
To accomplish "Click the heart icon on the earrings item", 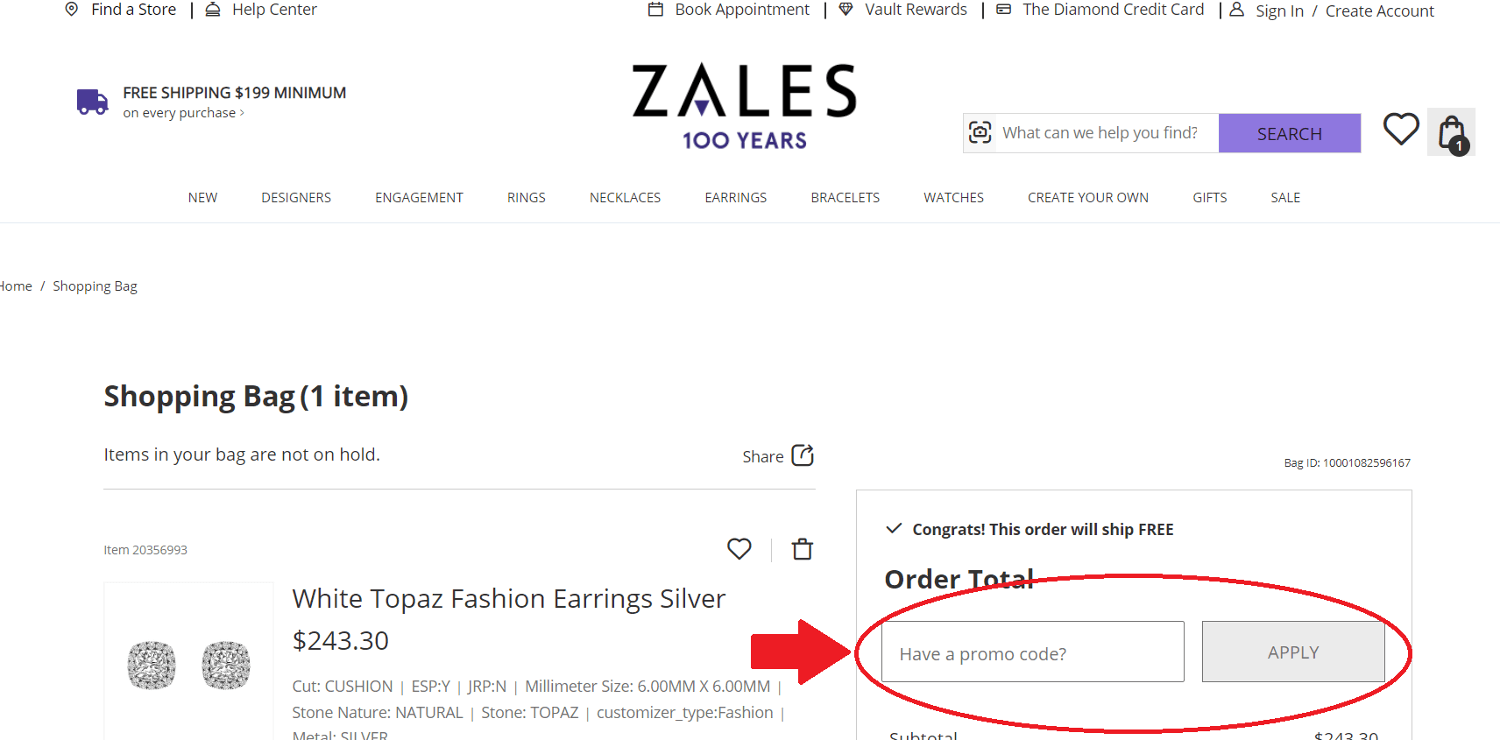I will 739,549.
